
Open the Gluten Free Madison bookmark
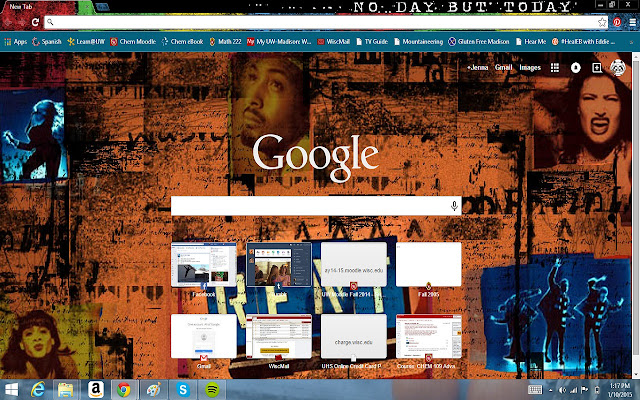[x=479, y=42]
